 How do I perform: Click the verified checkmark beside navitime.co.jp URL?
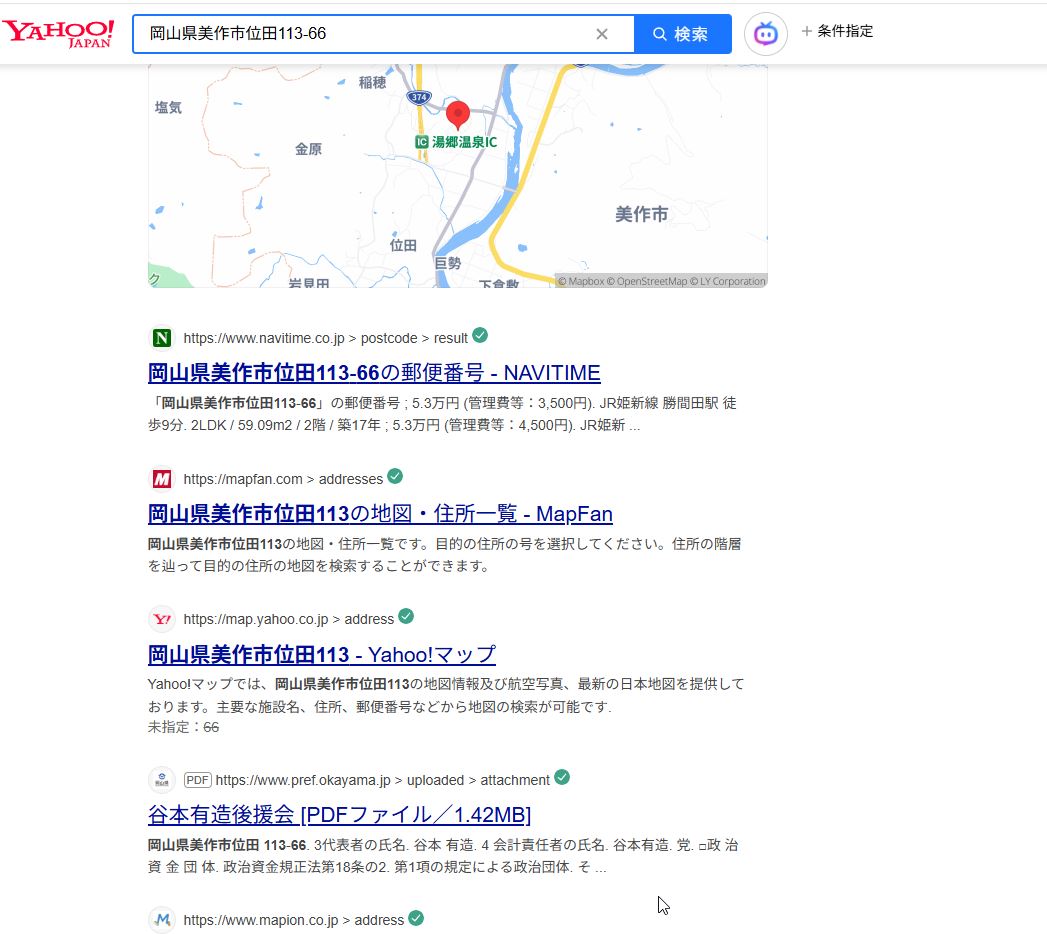[x=480, y=335]
